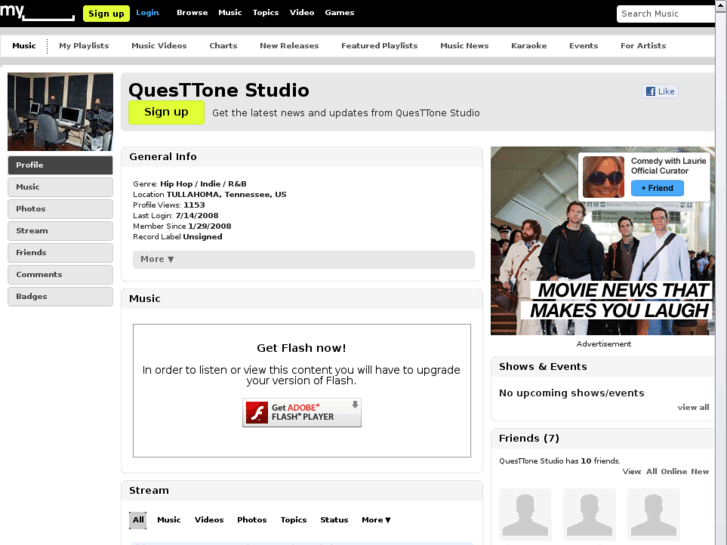Screen dimensions: 727x545
Task: Click the movie news advertisement image
Action: click(603, 241)
